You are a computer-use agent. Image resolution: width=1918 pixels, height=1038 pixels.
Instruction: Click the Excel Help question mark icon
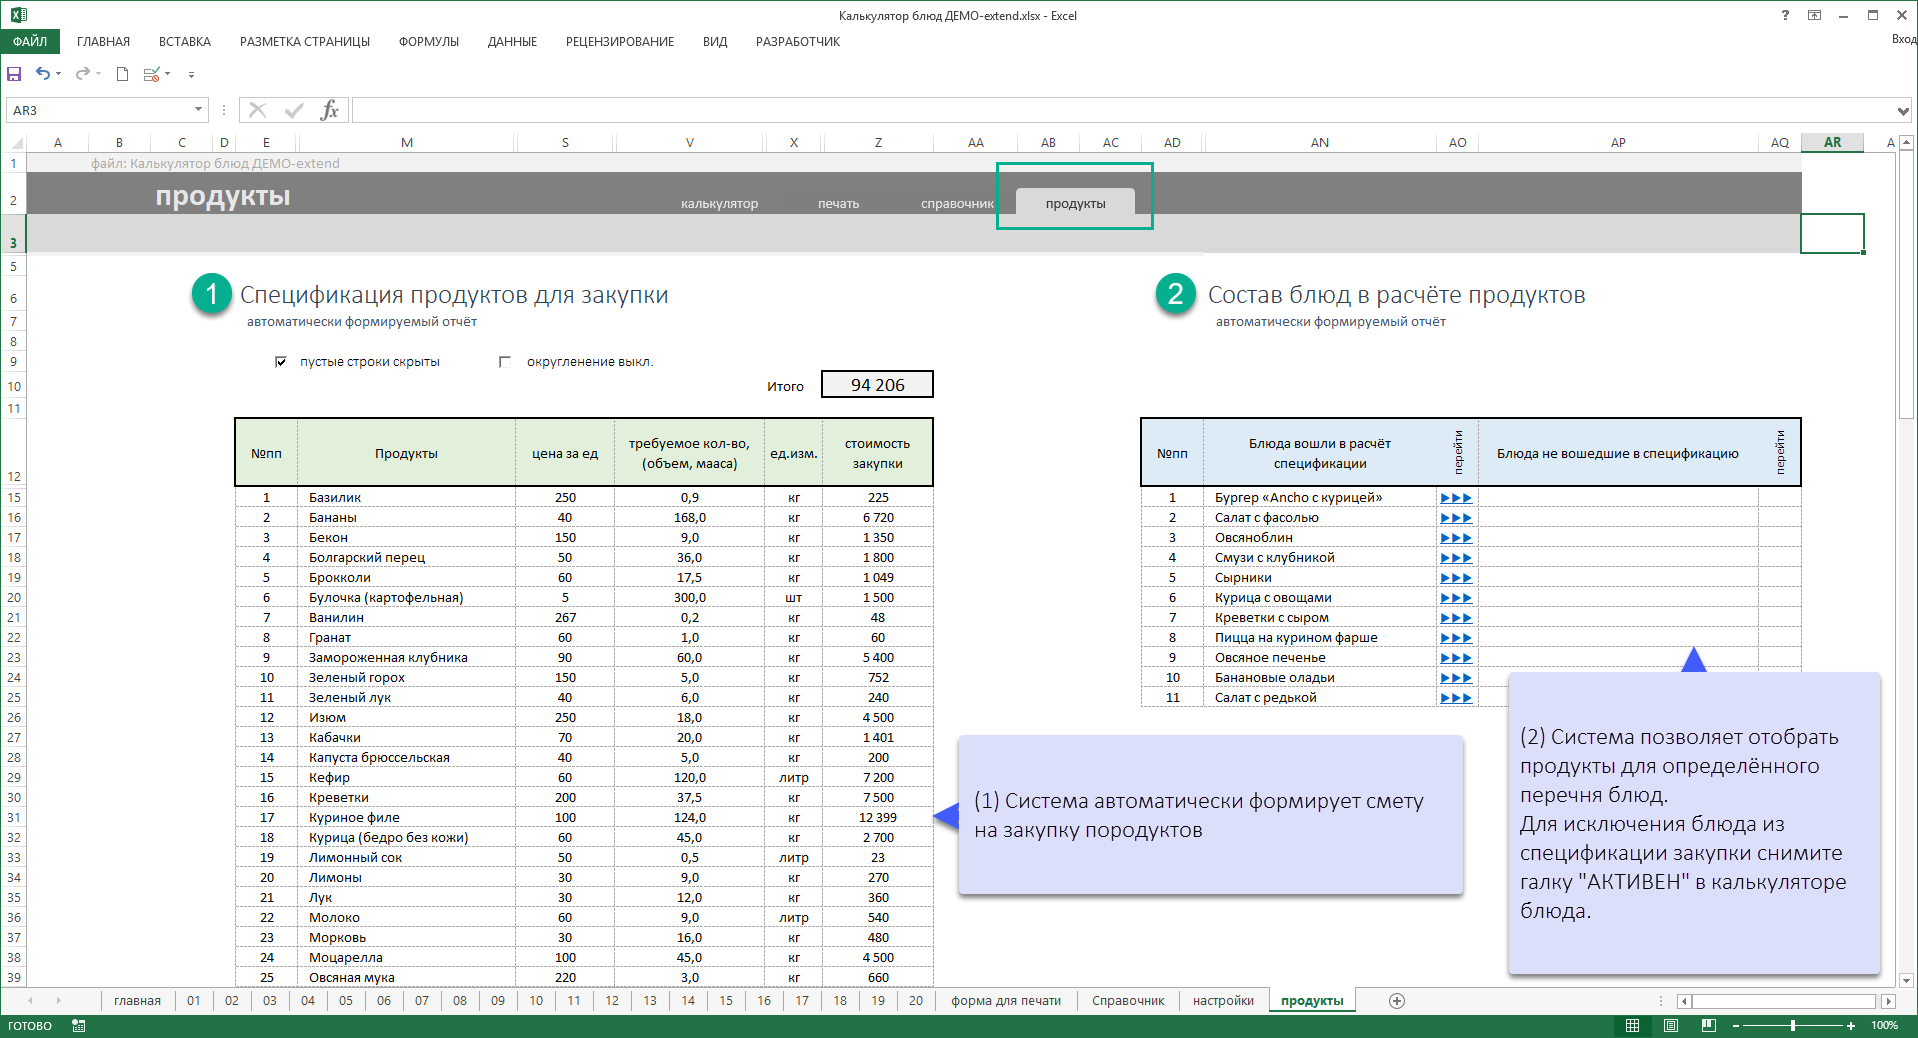click(1785, 15)
